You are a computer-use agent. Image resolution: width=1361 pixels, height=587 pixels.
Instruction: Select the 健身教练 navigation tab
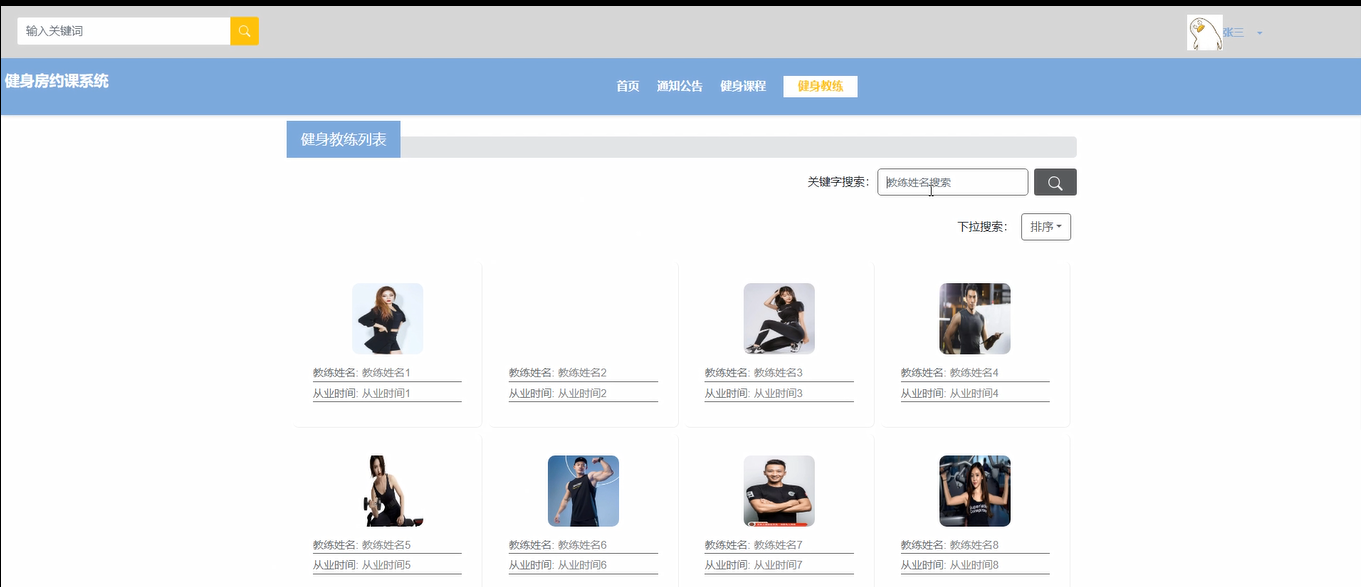click(820, 86)
